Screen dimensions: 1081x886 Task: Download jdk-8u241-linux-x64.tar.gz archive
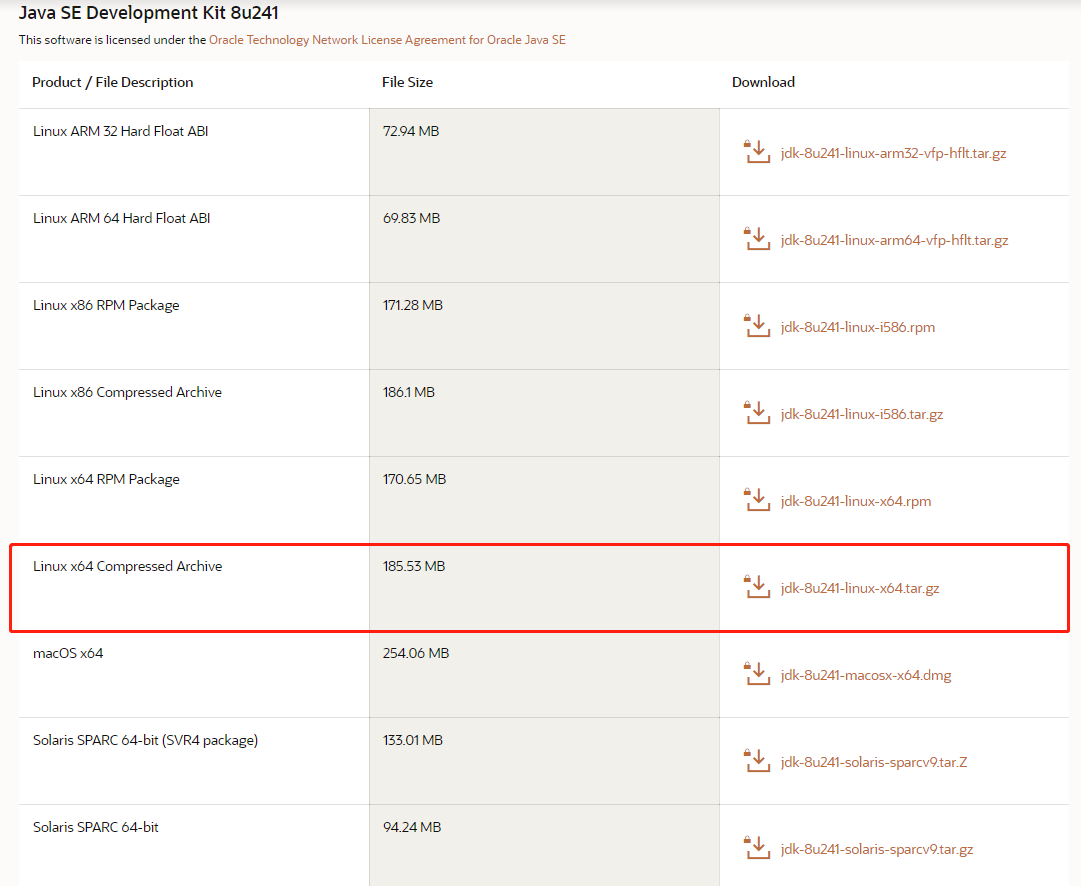[x=860, y=588]
